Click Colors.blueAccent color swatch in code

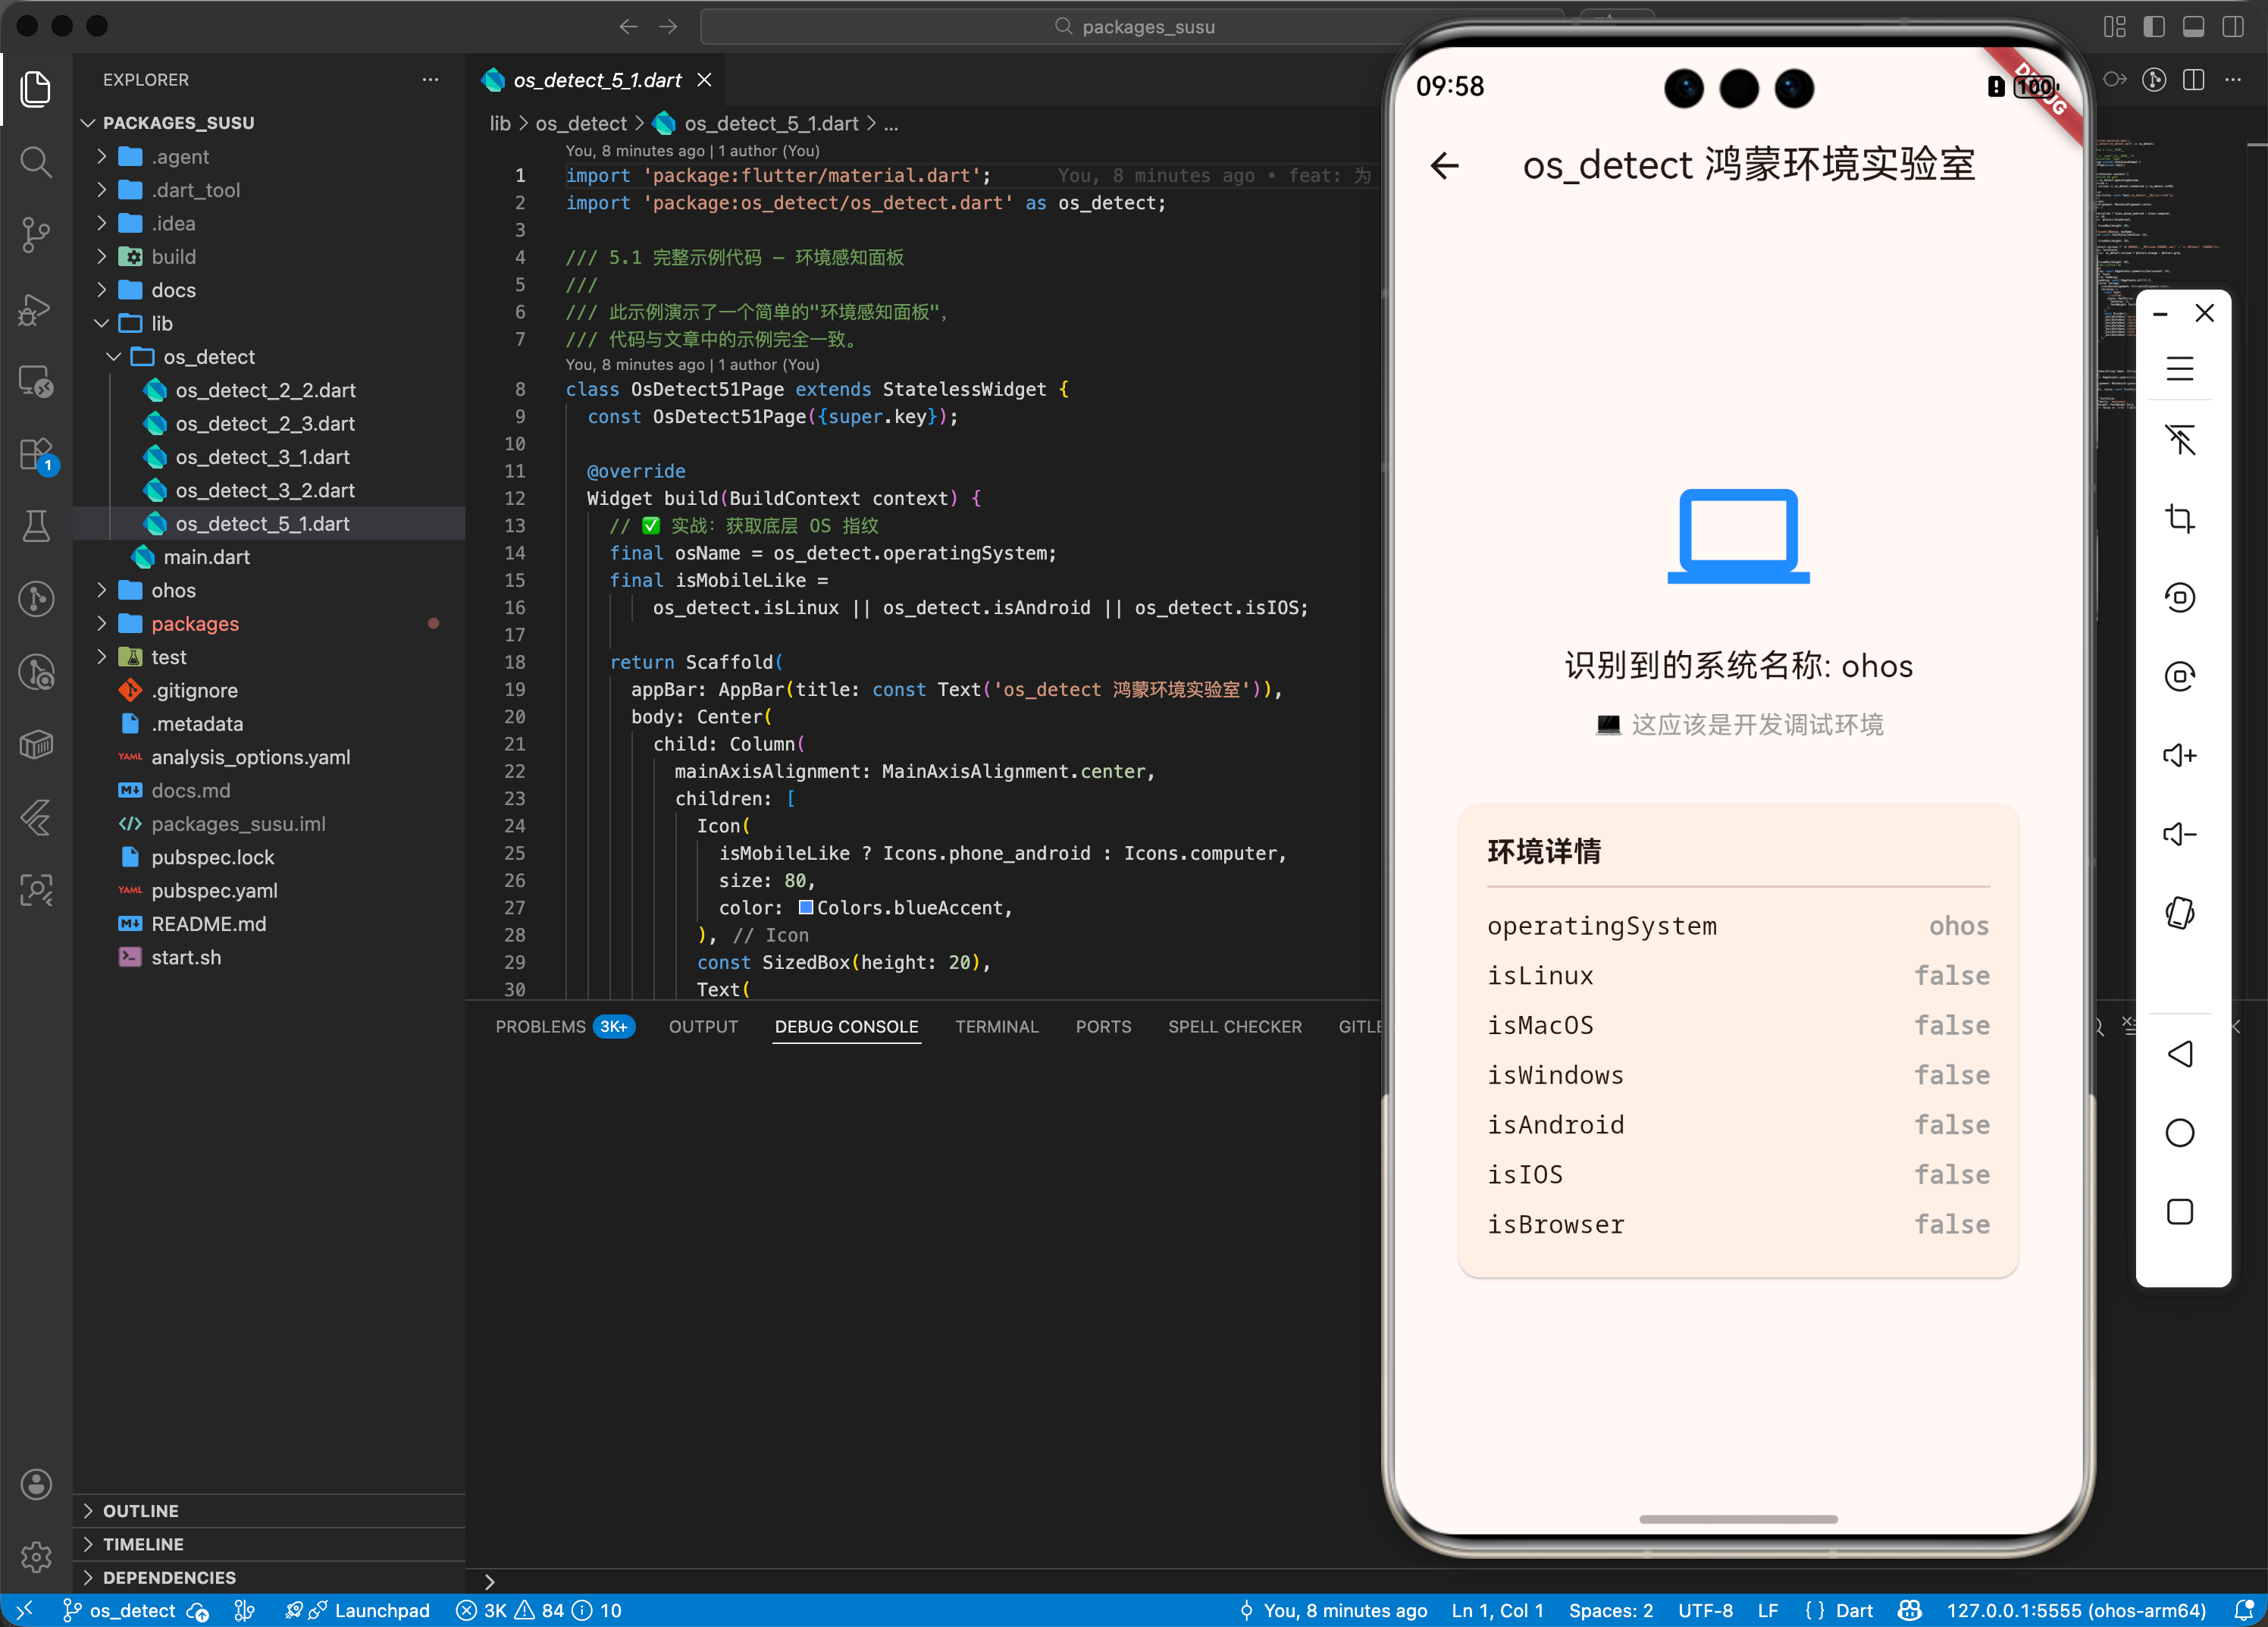pos(805,907)
